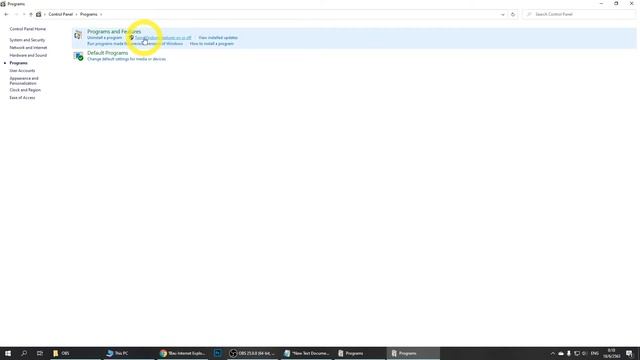Click the Programs and Features category icon
640x360 pixels.
[78, 35]
